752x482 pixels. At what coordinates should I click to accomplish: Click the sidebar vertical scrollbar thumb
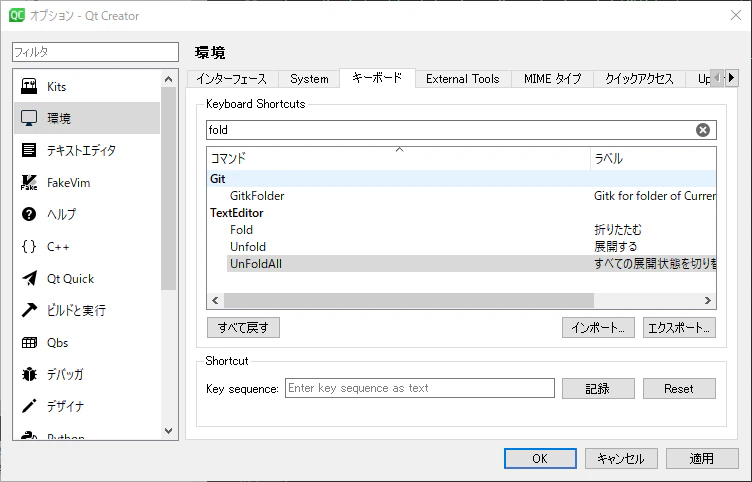[168, 188]
